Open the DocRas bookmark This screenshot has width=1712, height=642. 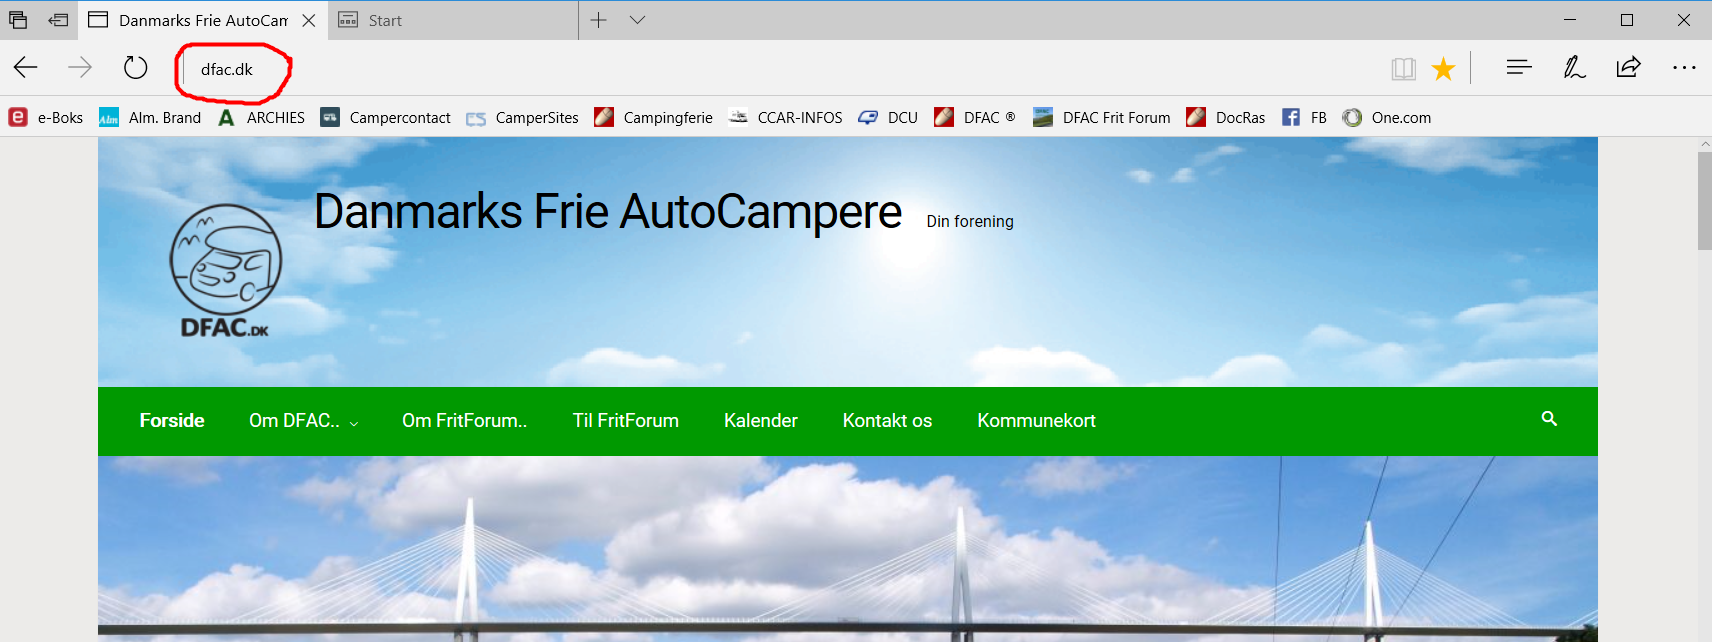point(1226,118)
